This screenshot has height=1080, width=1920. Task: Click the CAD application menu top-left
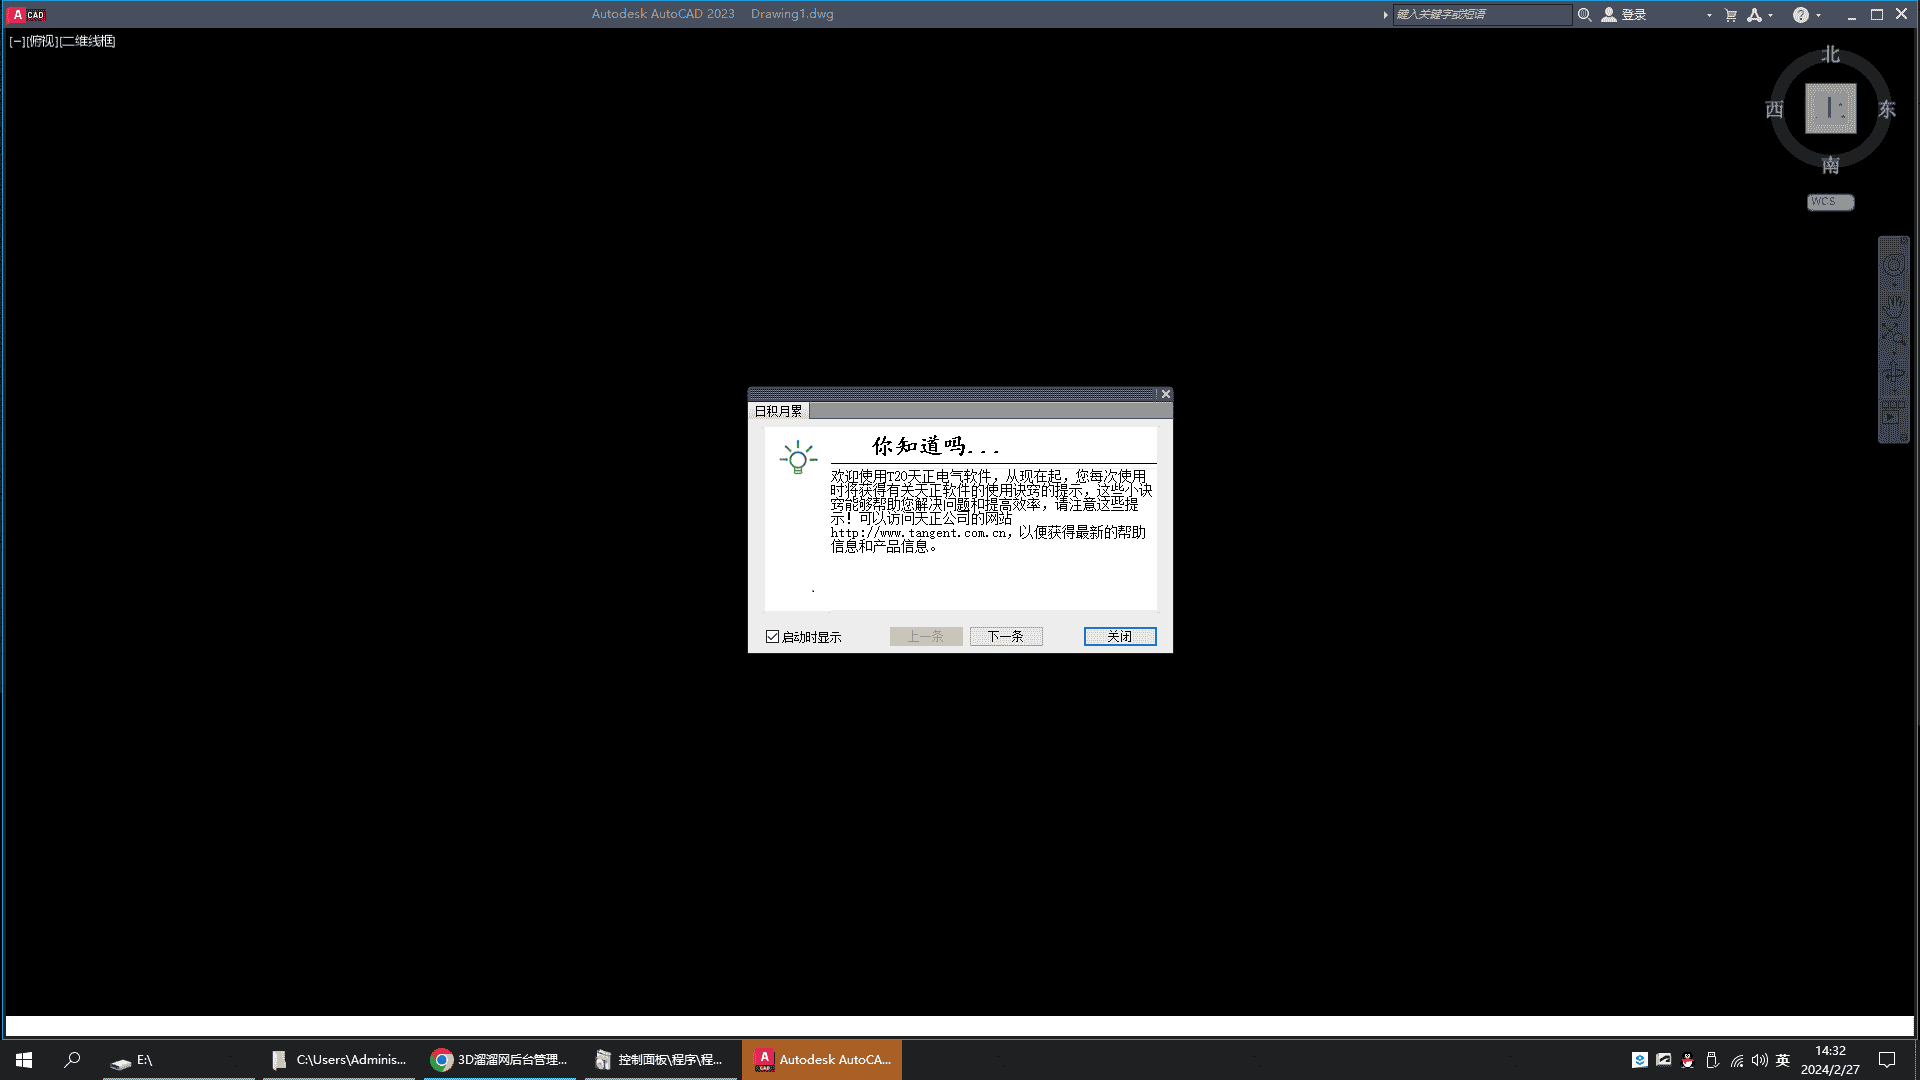pyautogui.click(x=16, y=13)
